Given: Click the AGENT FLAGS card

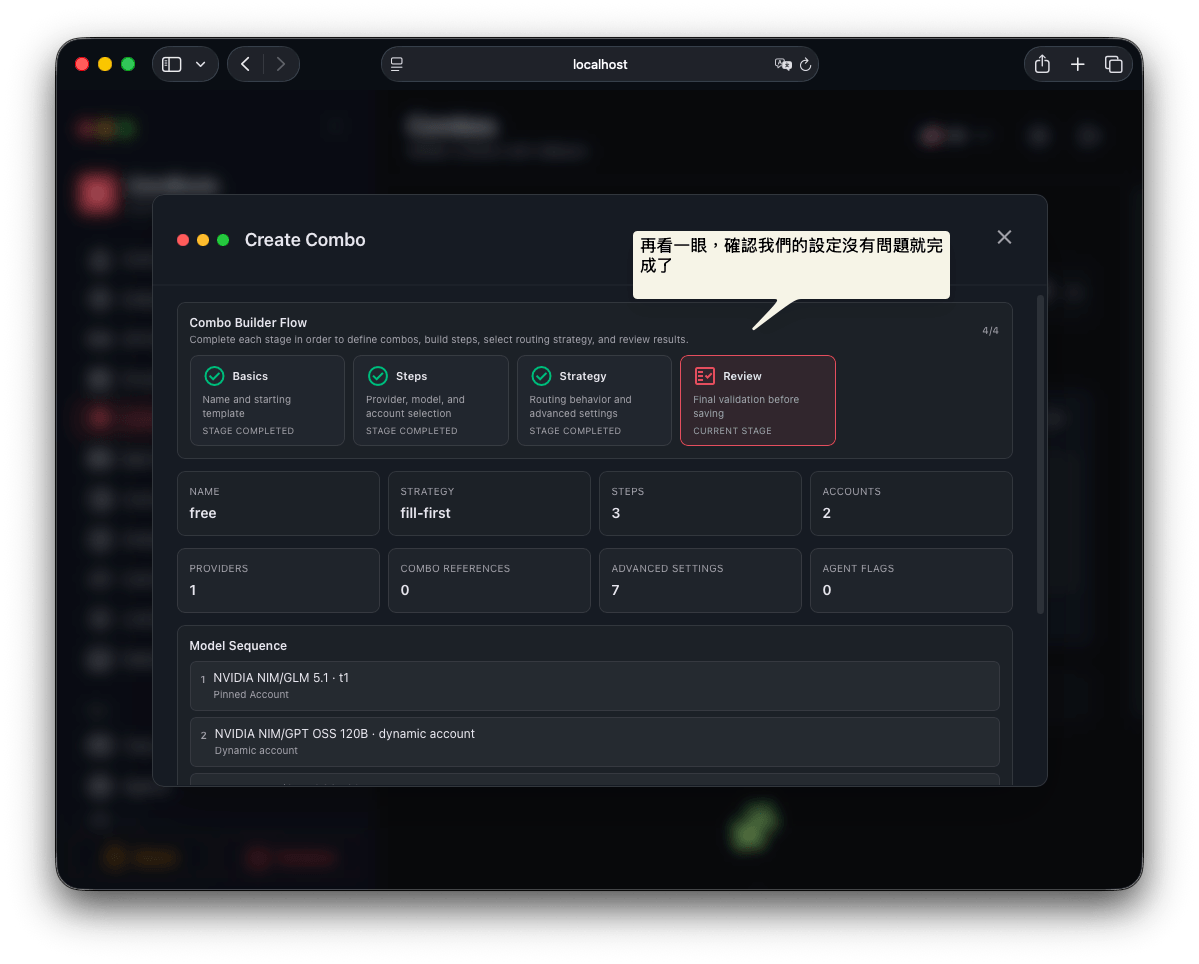Looking at the screenshot, I should 911,580.
